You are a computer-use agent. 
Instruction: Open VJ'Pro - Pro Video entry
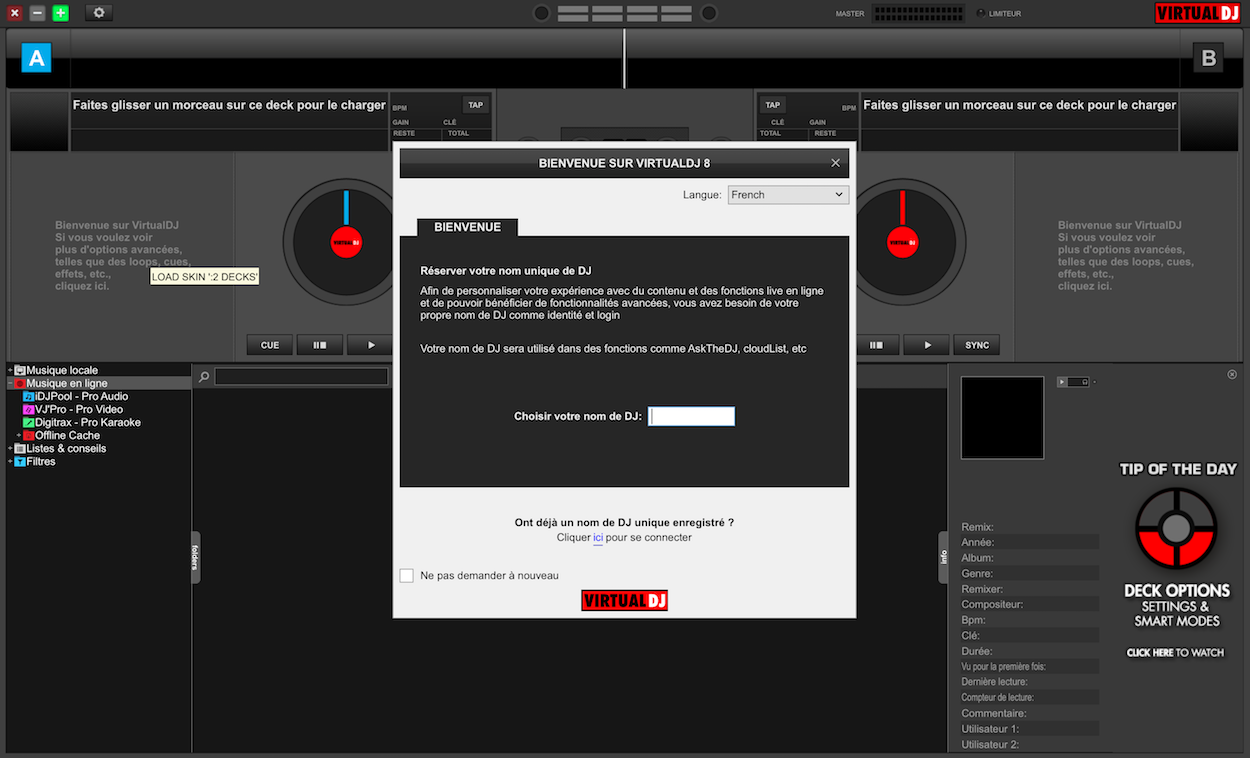tap(79, 409)
